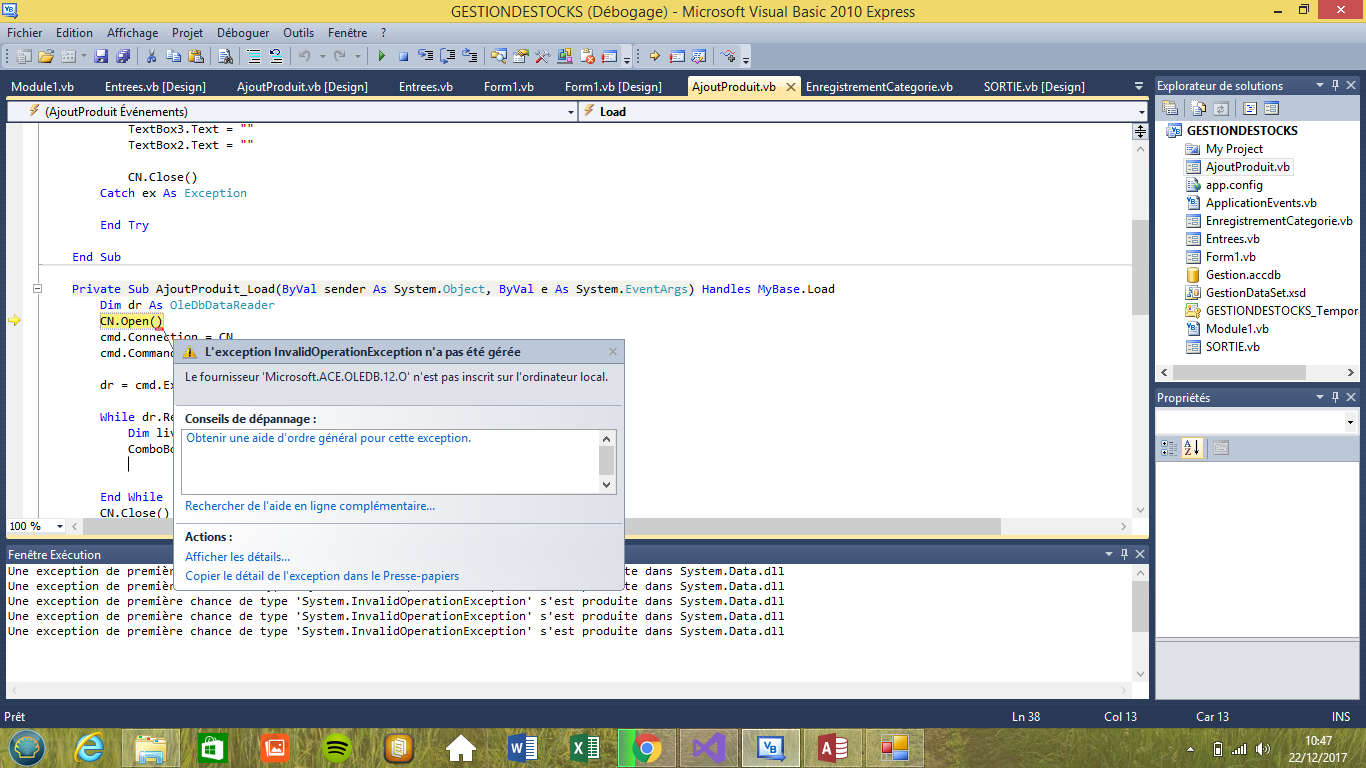Viewport: 1366px width, 768px height.
Task: Click the Comment out selected lines icon
Action: [254, 56]
